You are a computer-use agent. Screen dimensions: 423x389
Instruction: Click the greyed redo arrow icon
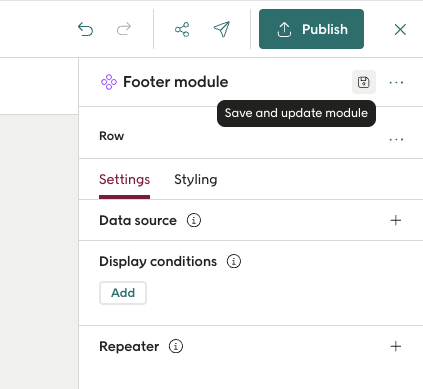point(124,29)
